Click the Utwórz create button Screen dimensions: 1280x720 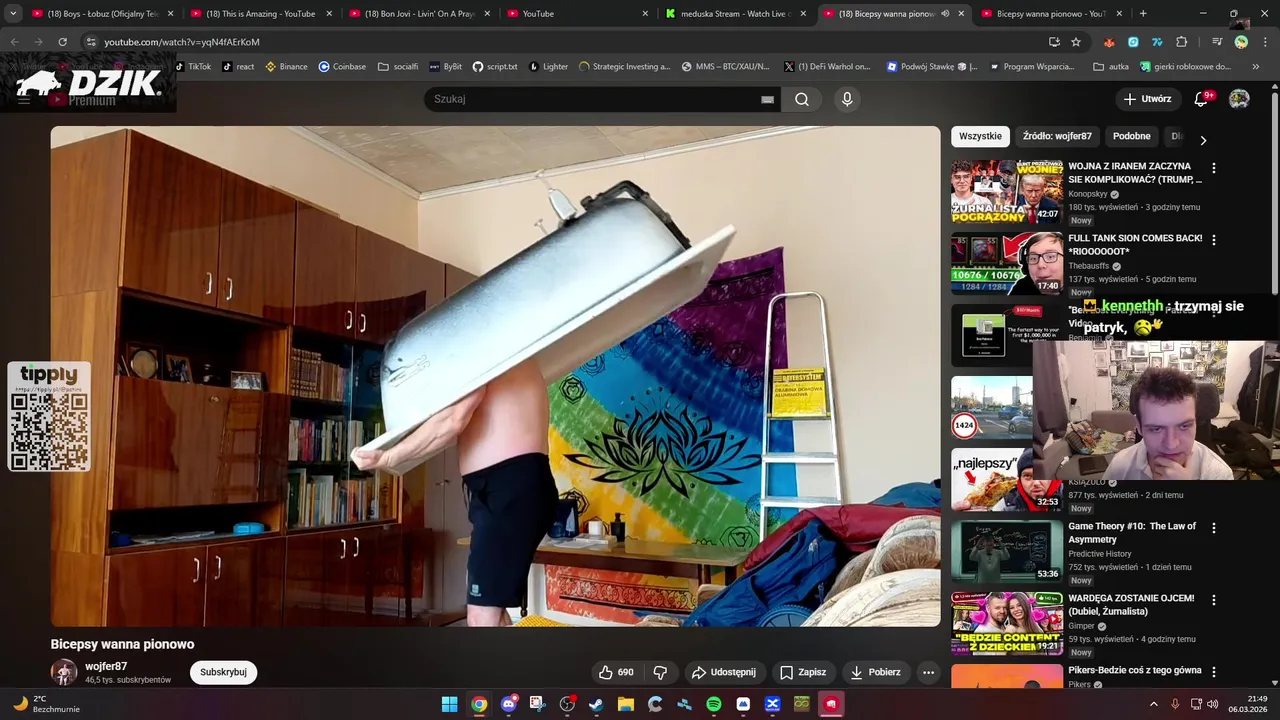[x=1147, y=99]
